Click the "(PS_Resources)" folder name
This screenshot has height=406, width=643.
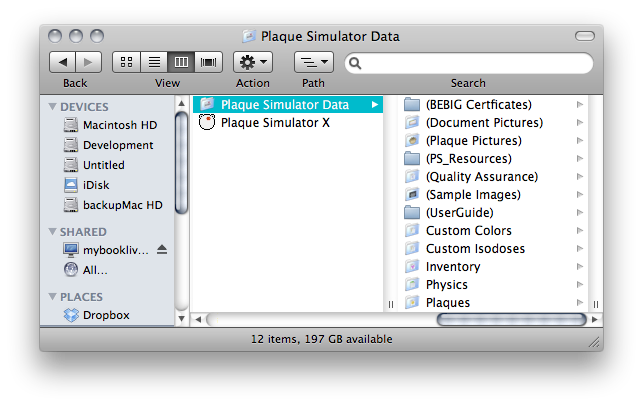469,159
